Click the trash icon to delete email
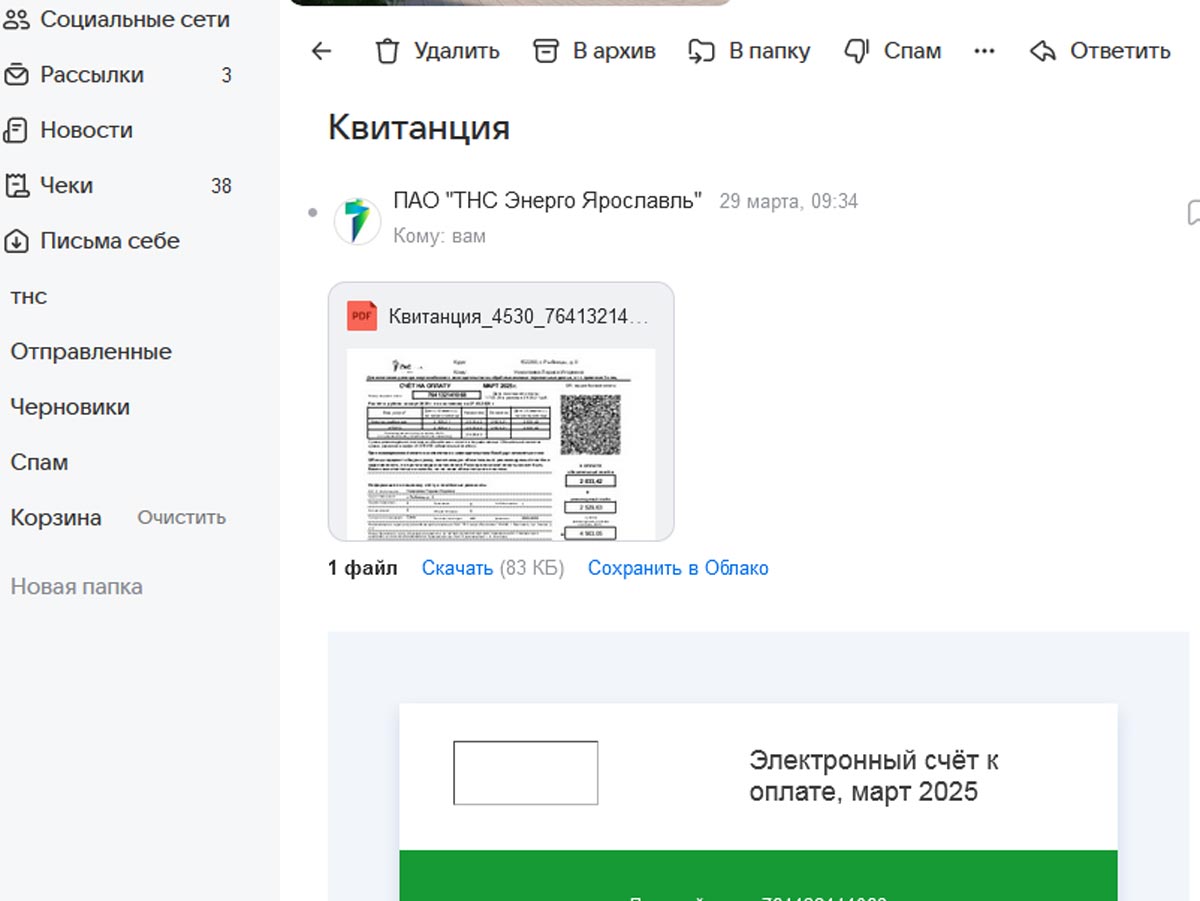 [387, 51]
